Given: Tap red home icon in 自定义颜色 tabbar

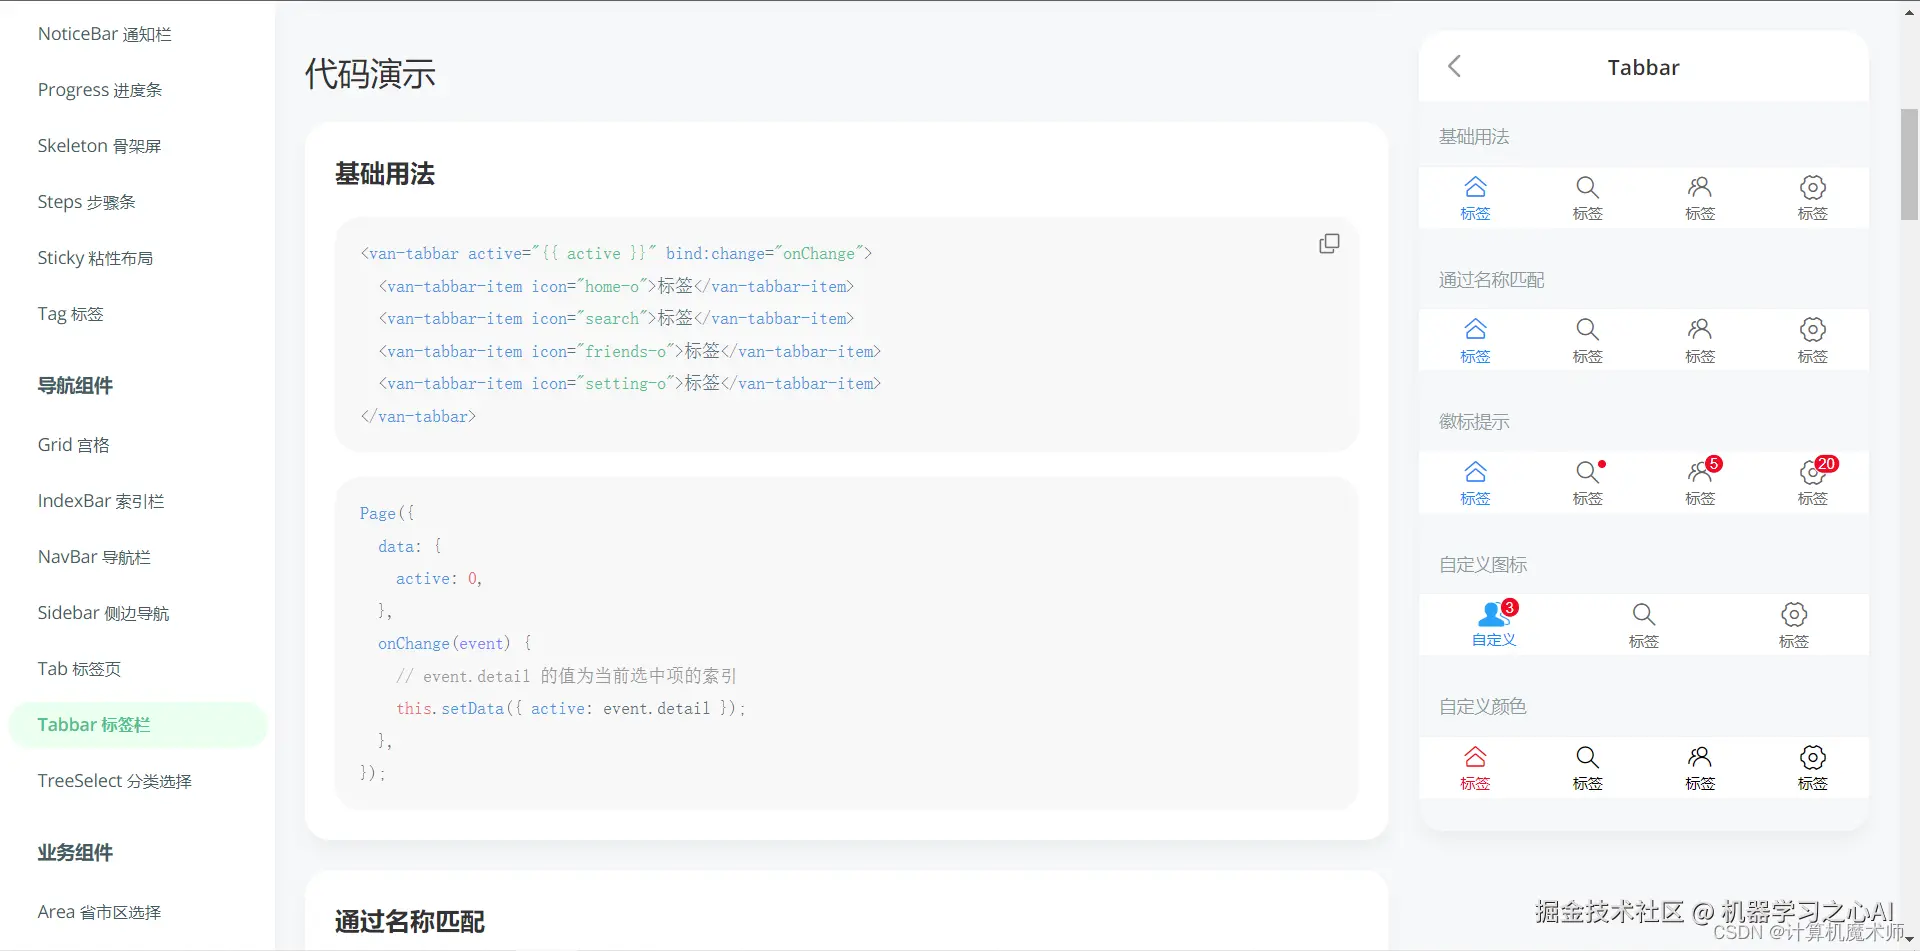Looking at the screenshot, I should pos(1475,757).
